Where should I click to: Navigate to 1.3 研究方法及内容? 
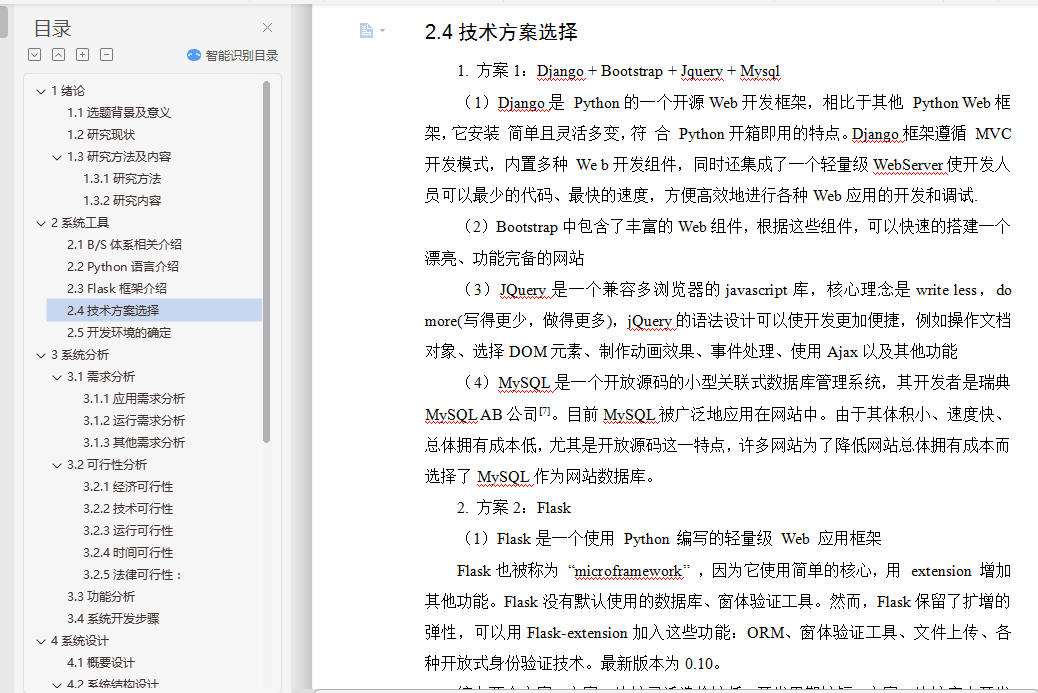118,157
